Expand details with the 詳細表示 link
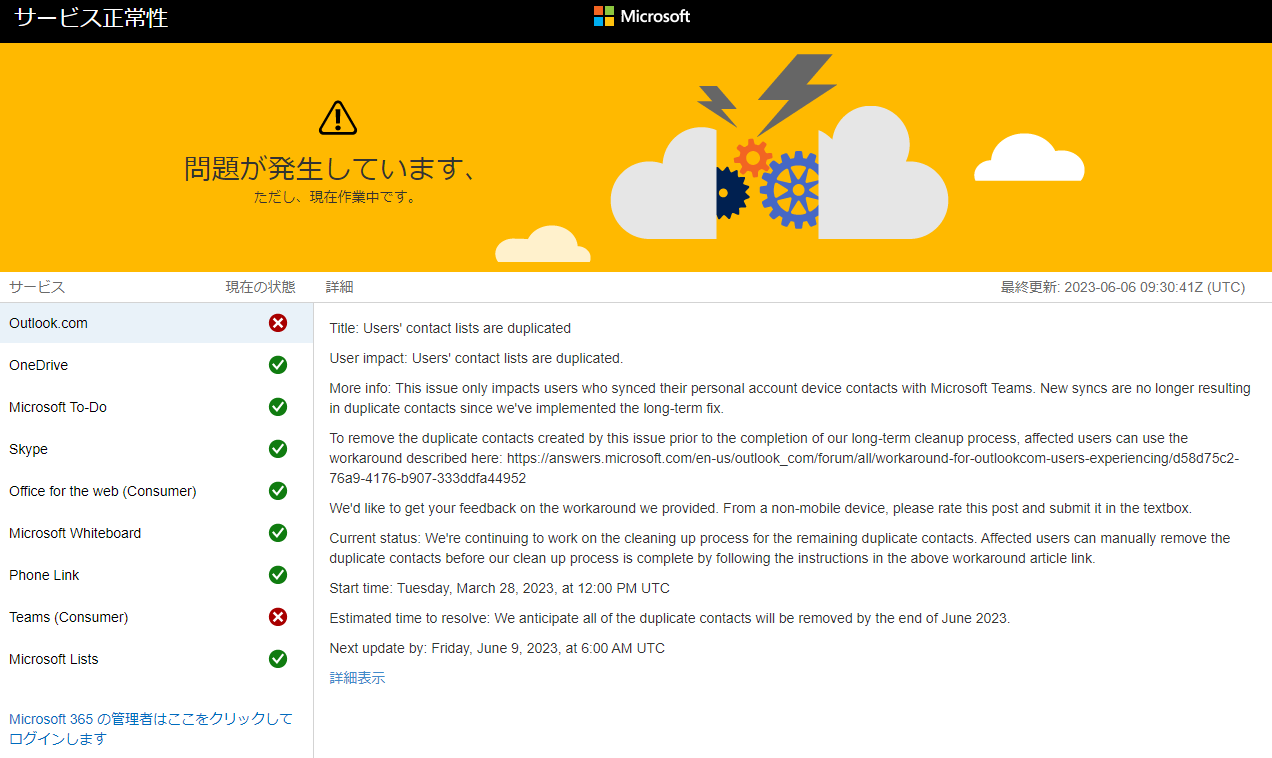Screen dimensions: 1272x758 click(x=357, y=677)
